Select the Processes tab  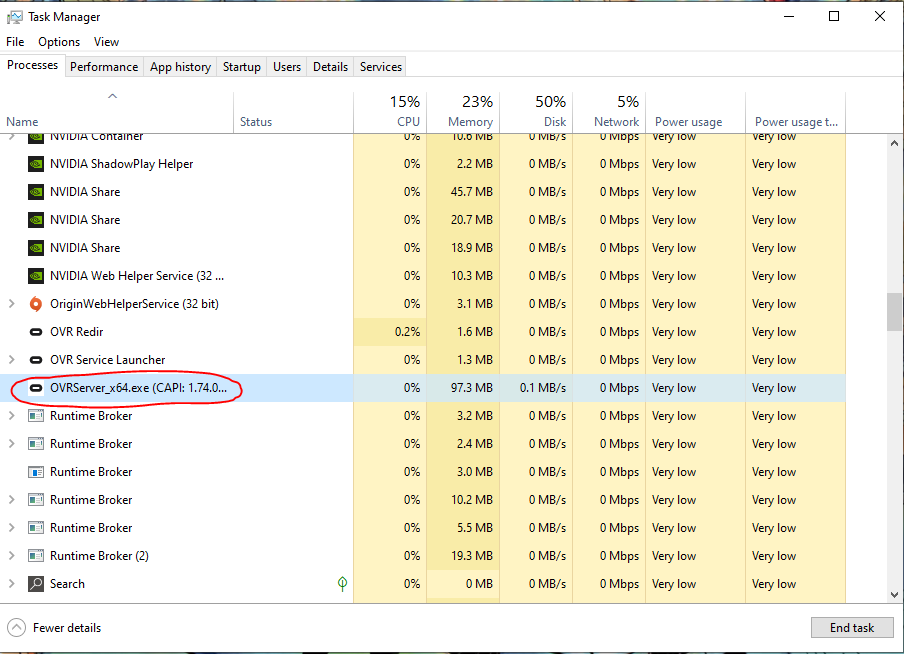[x=32, y=65]
